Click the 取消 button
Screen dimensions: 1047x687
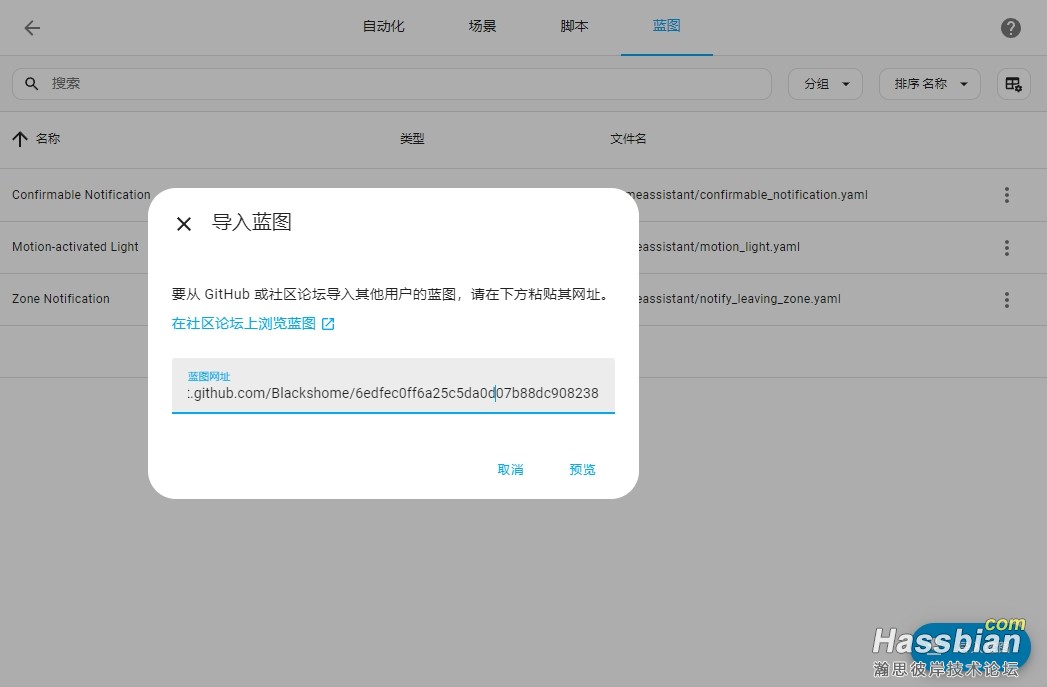click(x=511, y=470)
